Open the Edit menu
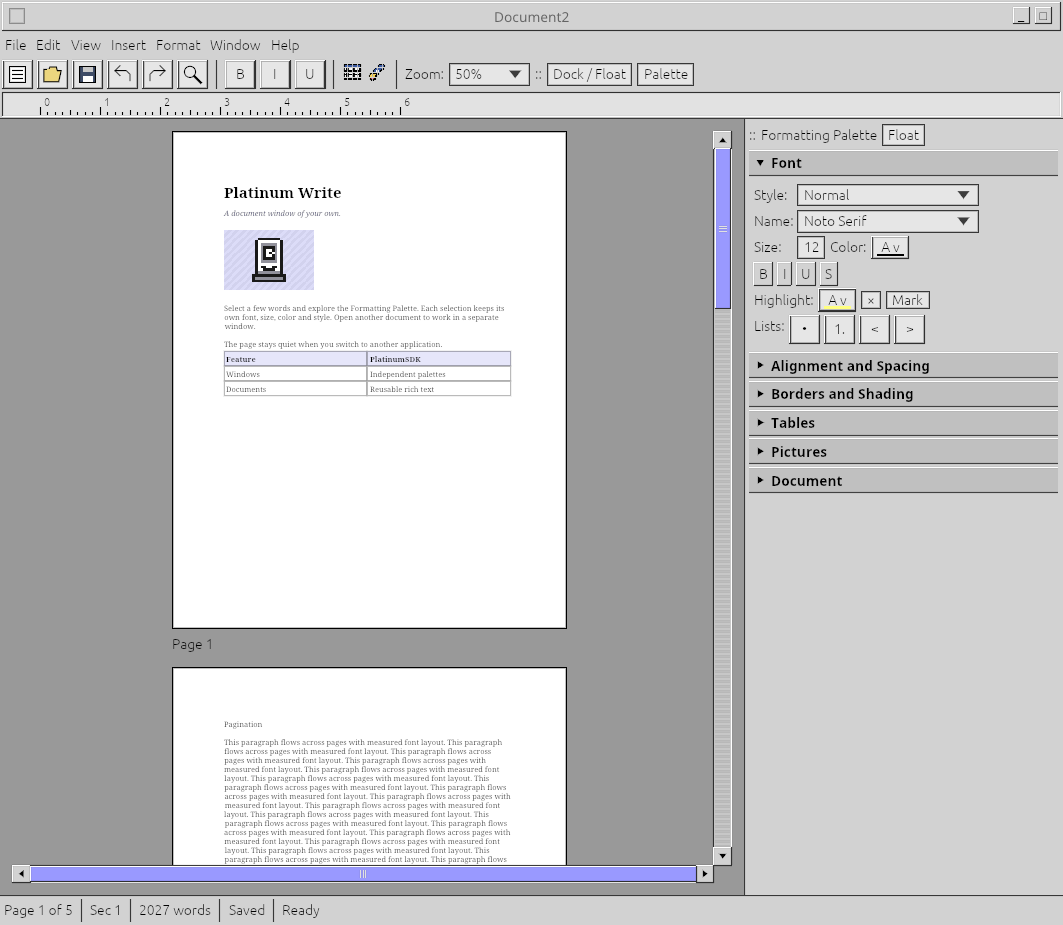This screenshot has width=1063, height=925. tap(48, 45)
